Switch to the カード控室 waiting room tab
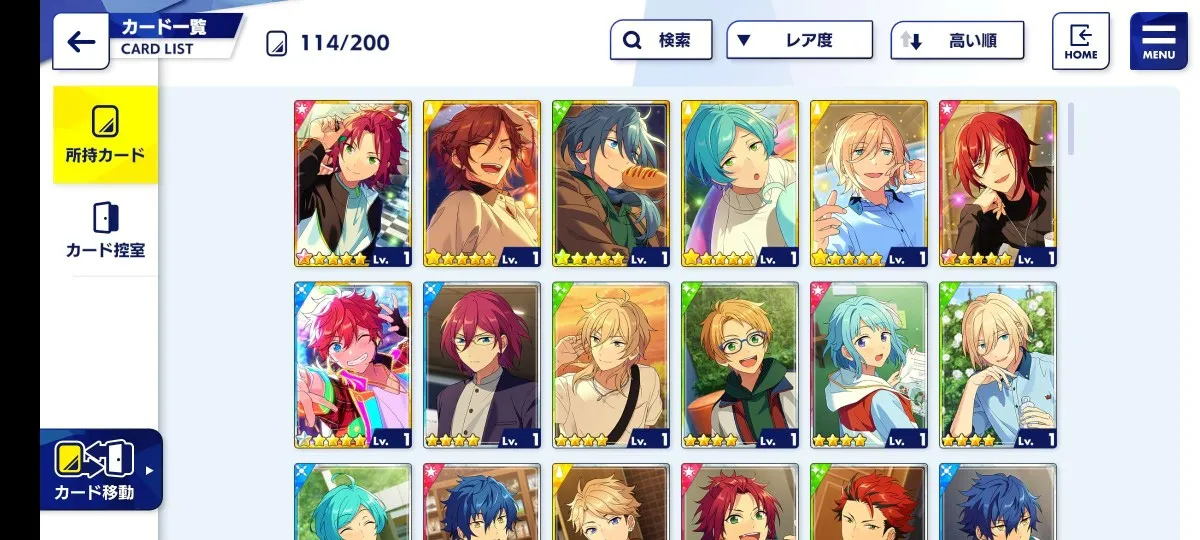Image resolution: width=1200 pixels, height=540 pixels. pyautogui.click(x=105, y=230)
